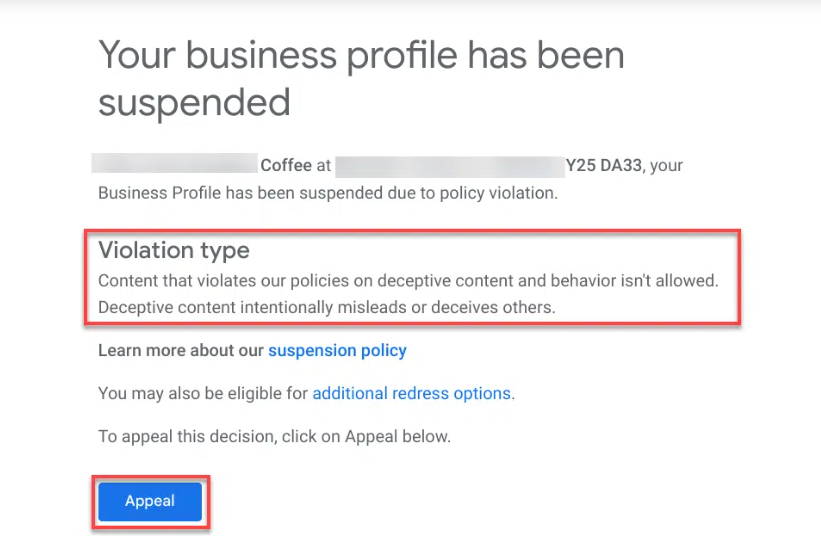Click the 'Learn more about our' text
Screen dimensions: 821x541
coord(180,350)
